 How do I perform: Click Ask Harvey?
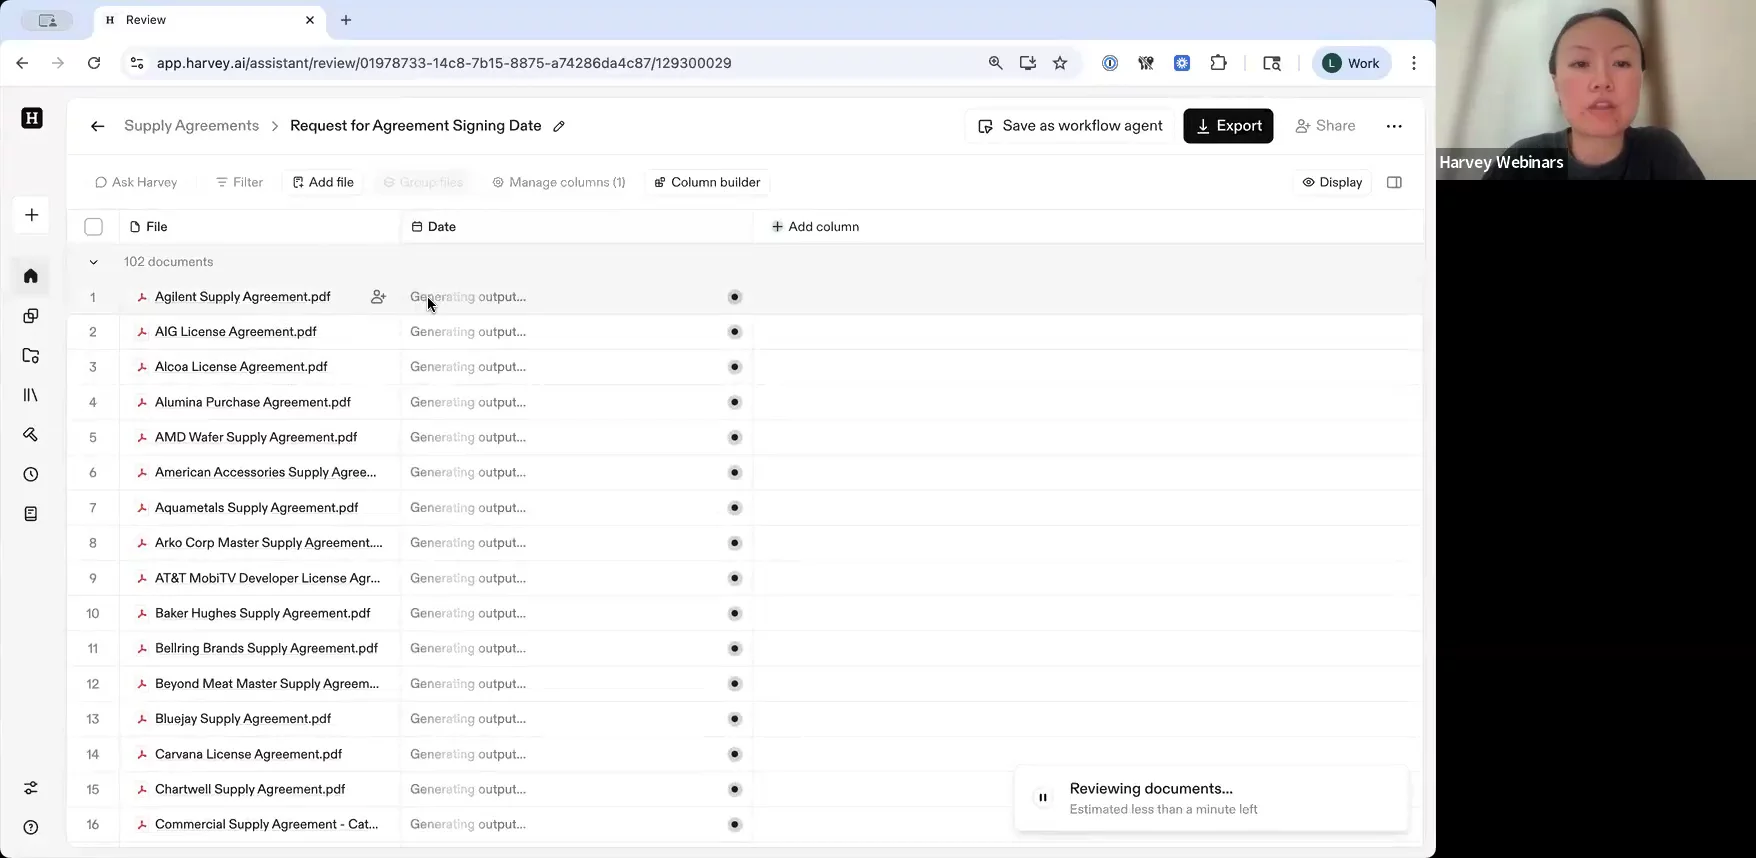pos(136,182)
